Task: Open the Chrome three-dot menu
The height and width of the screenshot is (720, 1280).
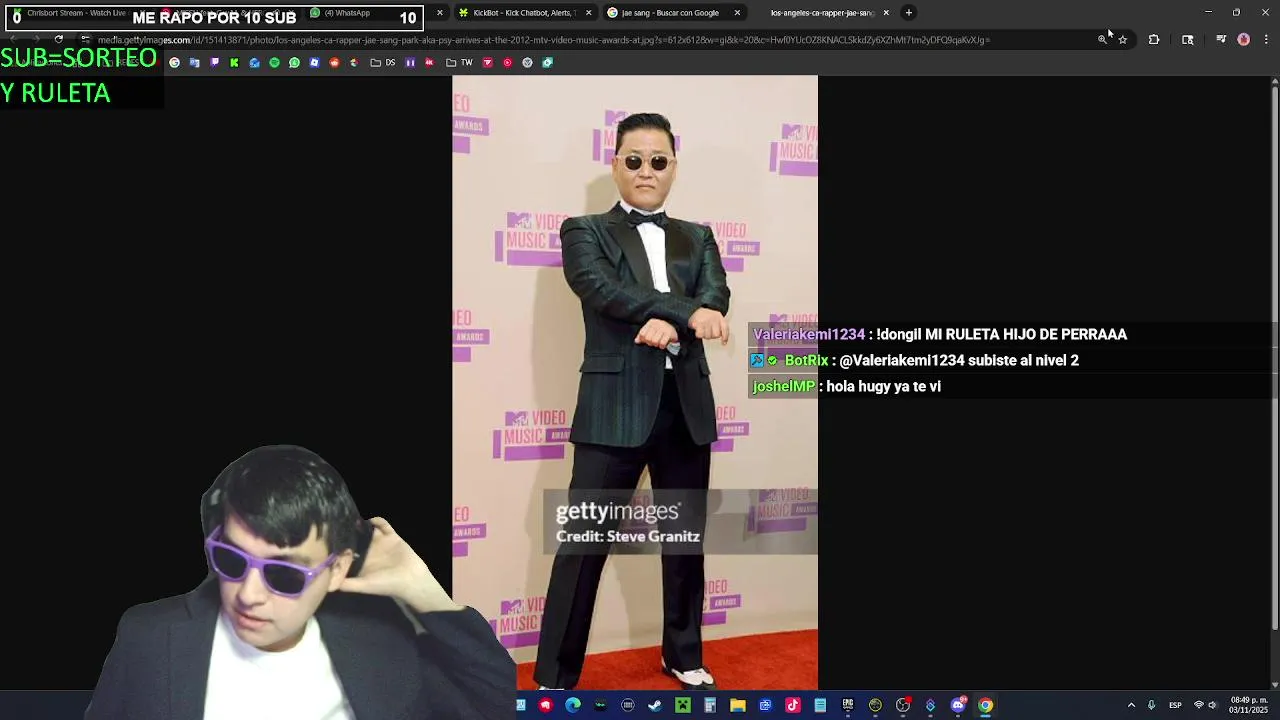Action: [1266, 40]
